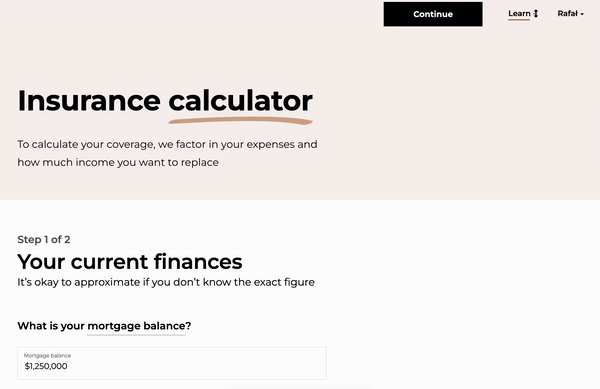The height and width of the screenshot is (389, 600).
Task: Click the small 'Mortgage balance' field label
Action: point(47,355)
